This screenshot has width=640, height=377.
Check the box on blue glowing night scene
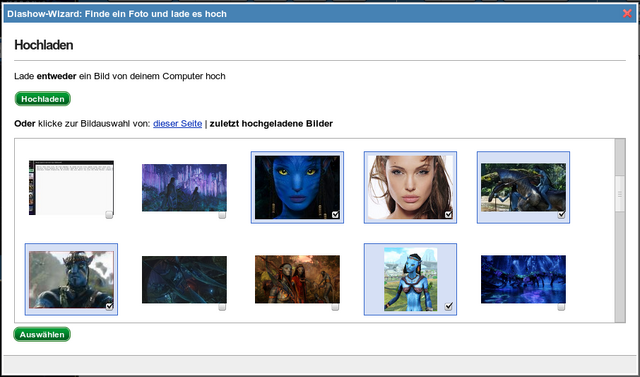click(x=561, y=306)
